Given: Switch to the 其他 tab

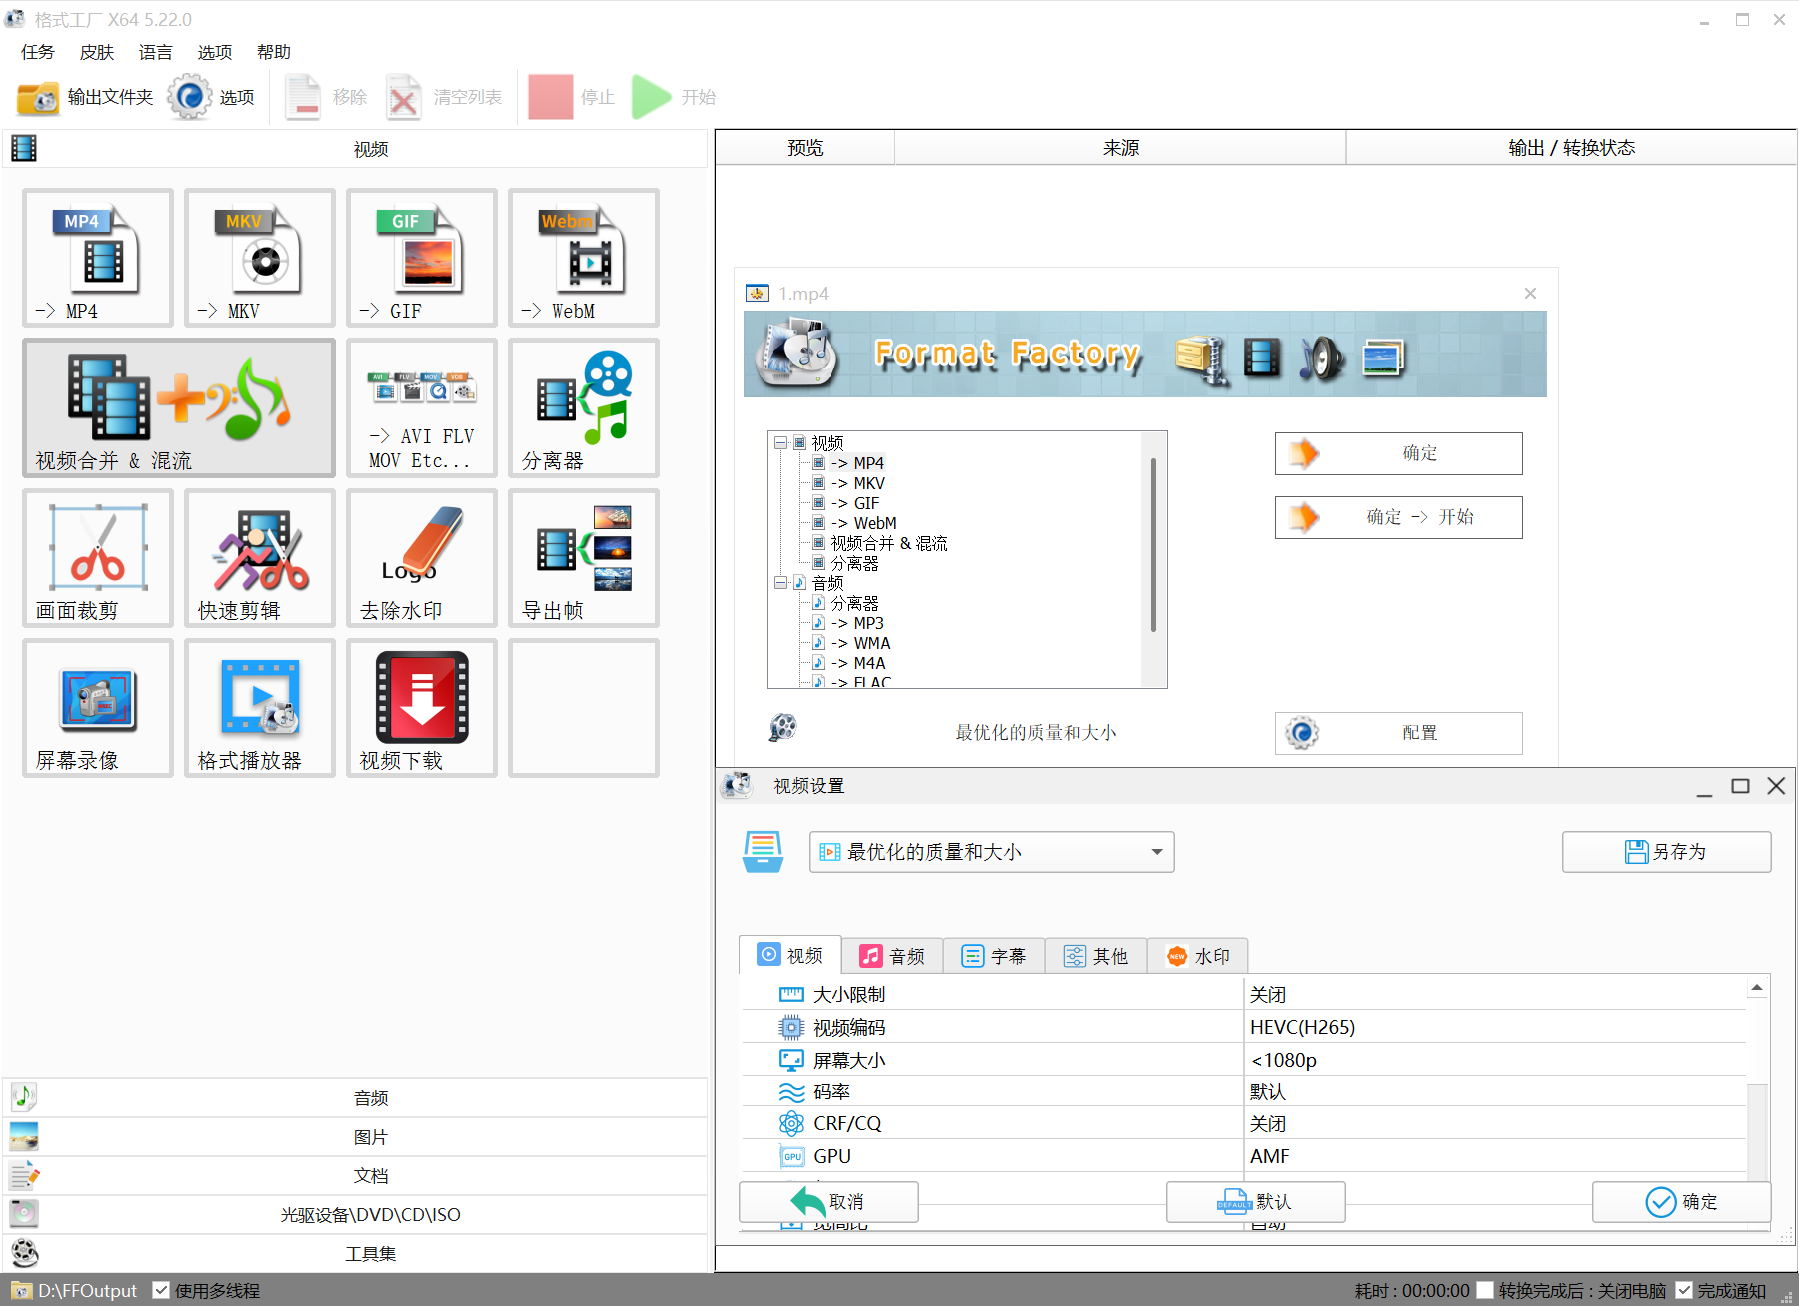Looking at the screenshot, I should click(x=1096, y=956).
